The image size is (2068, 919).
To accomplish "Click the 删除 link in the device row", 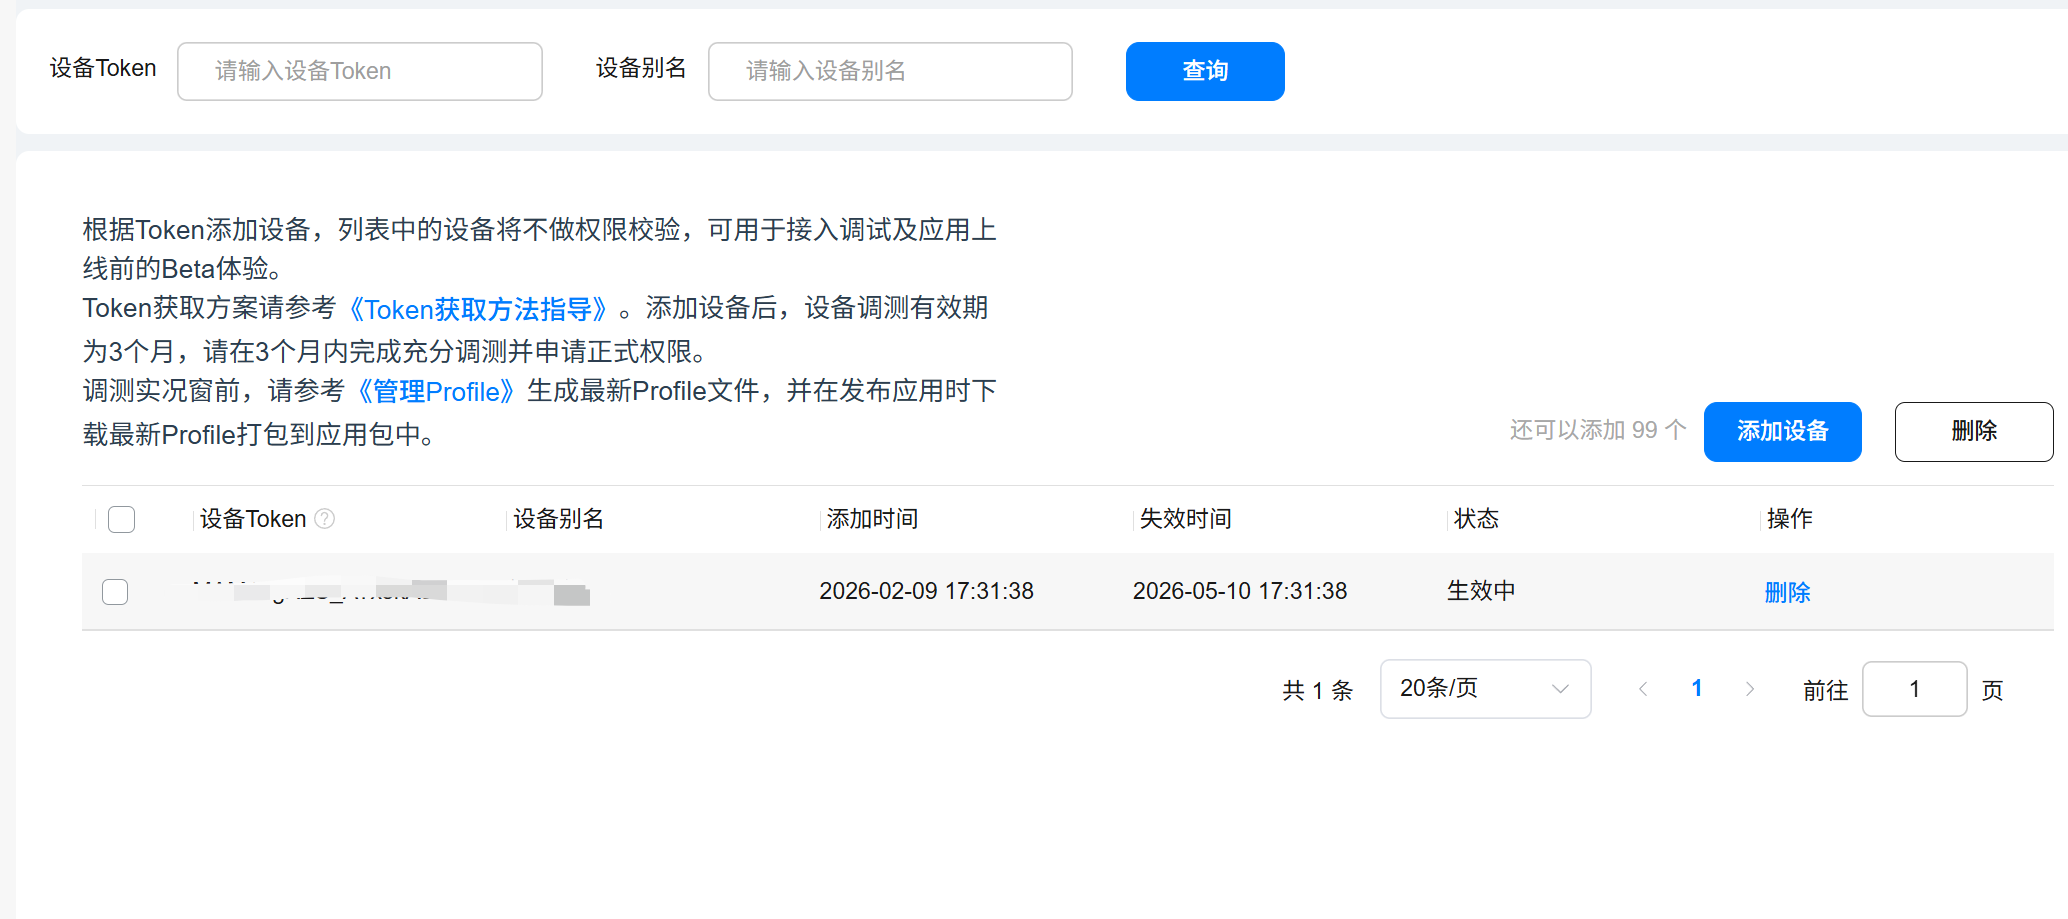I will tap(1787, 593).
